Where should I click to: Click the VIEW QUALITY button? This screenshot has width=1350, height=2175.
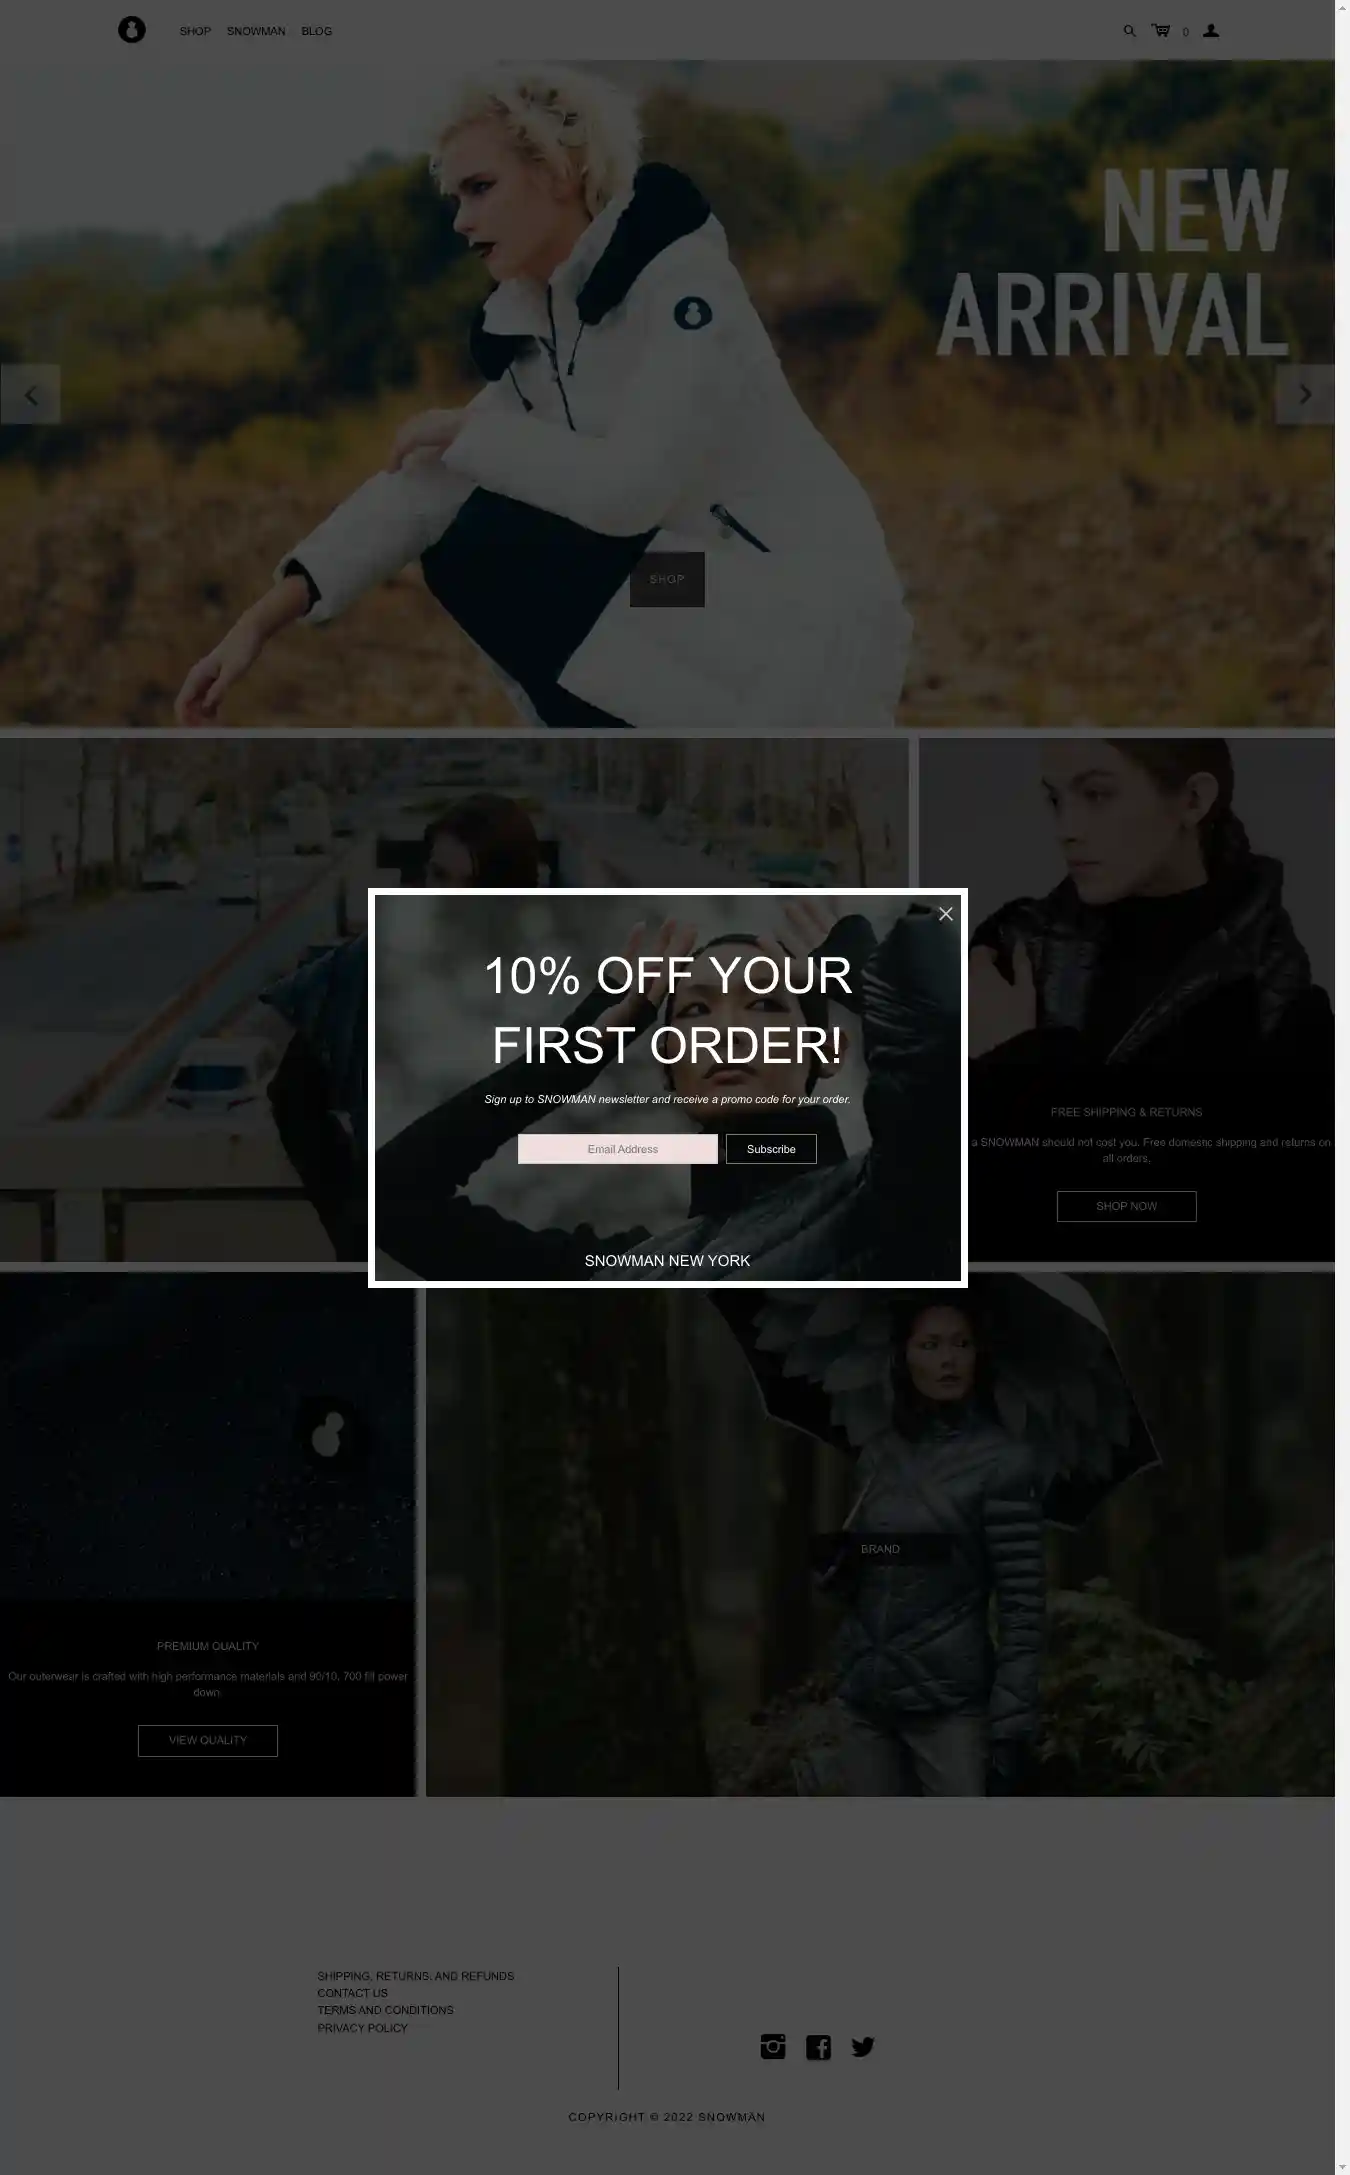point(208,1740)
